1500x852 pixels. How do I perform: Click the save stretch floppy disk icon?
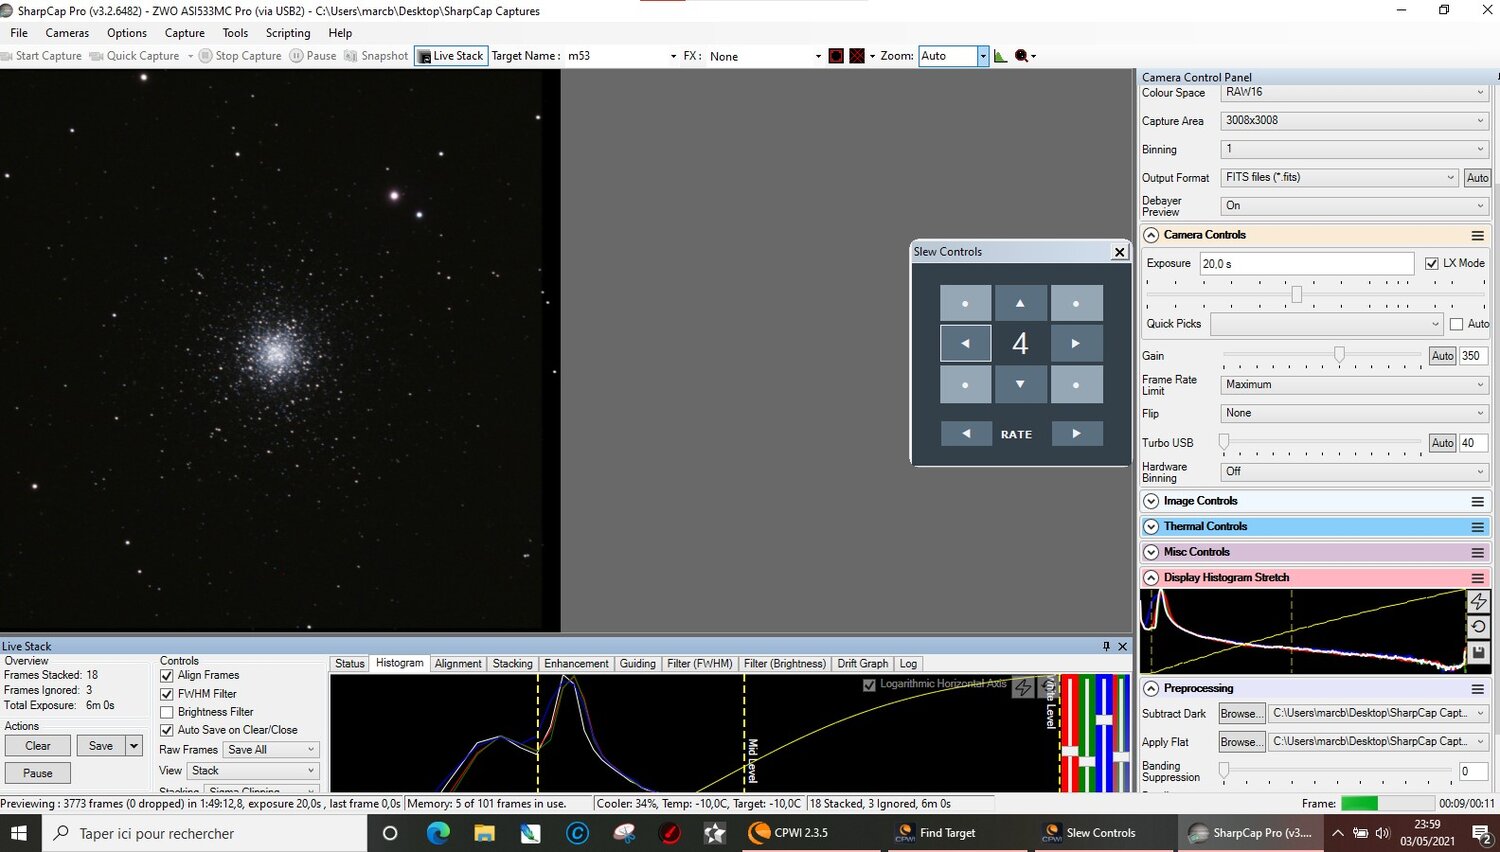[1478, 652]
